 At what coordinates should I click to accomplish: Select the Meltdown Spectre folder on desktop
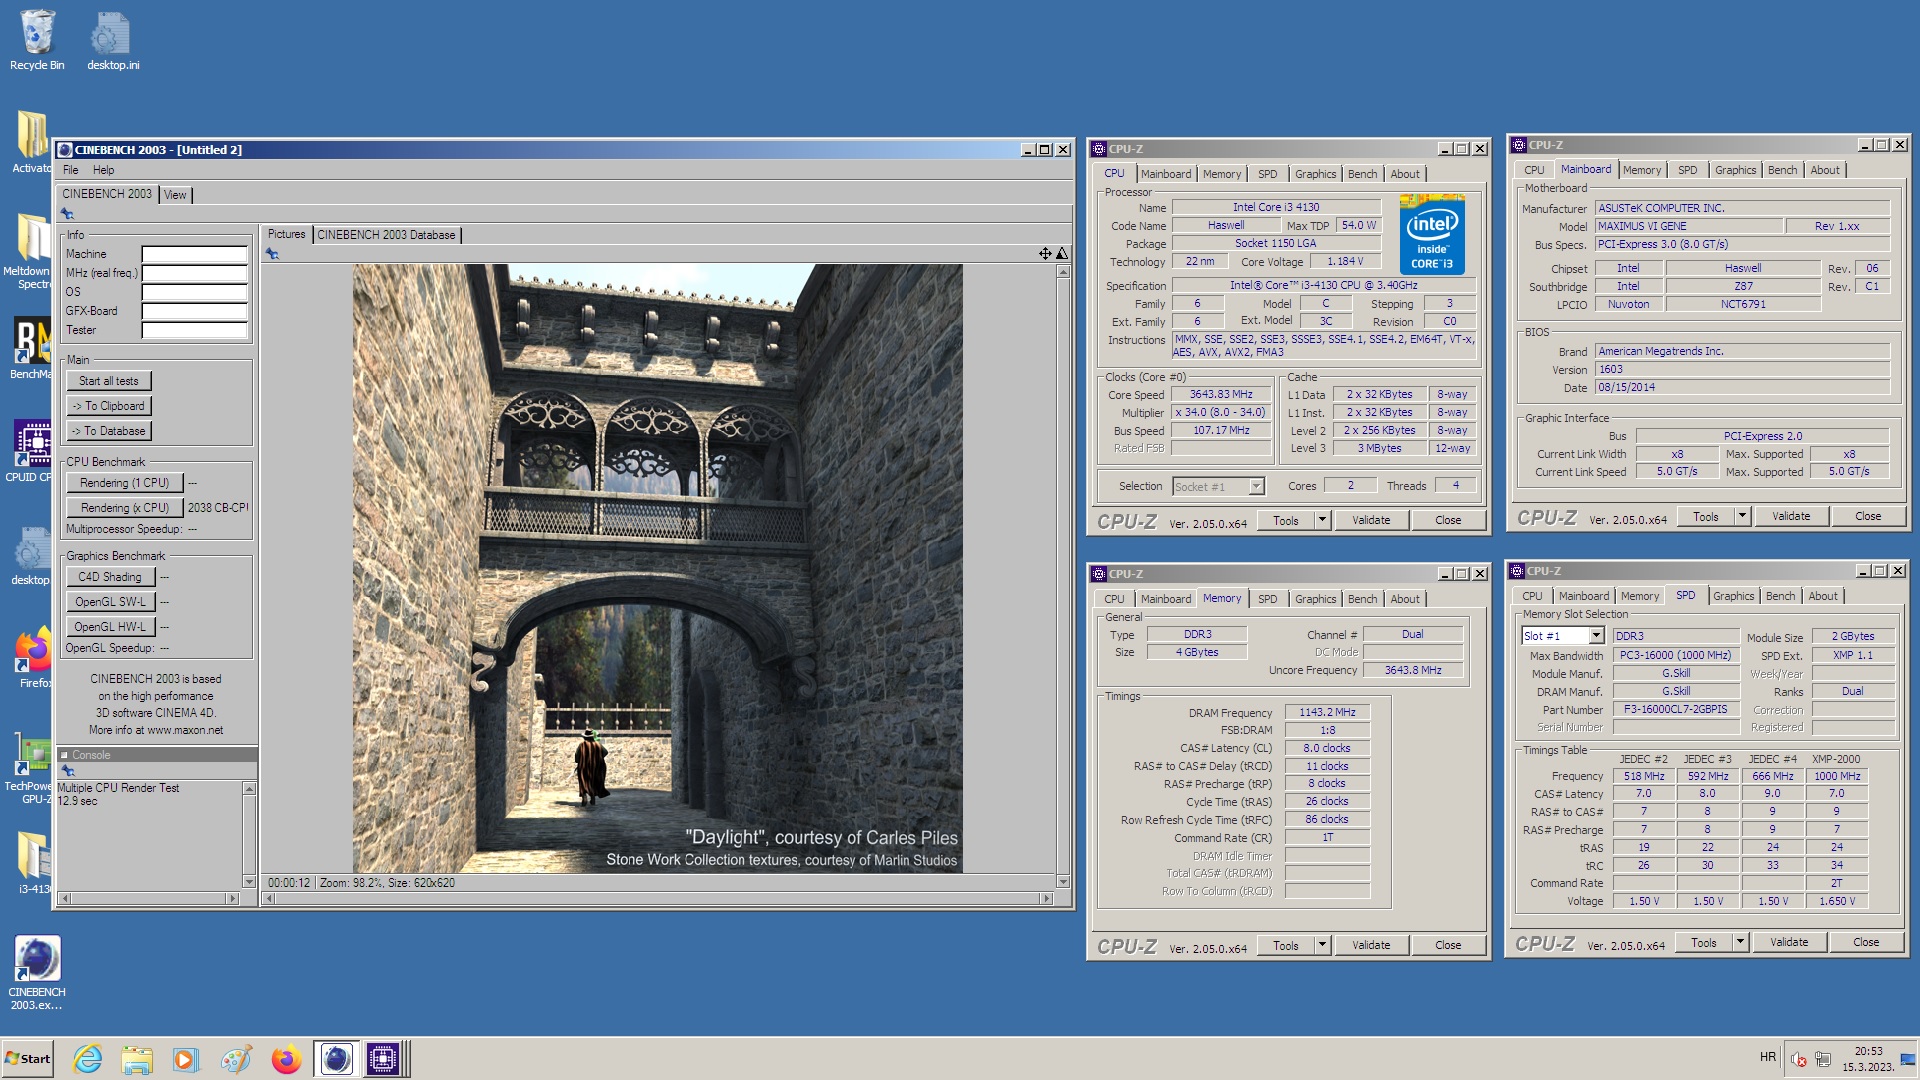(30, 250)
